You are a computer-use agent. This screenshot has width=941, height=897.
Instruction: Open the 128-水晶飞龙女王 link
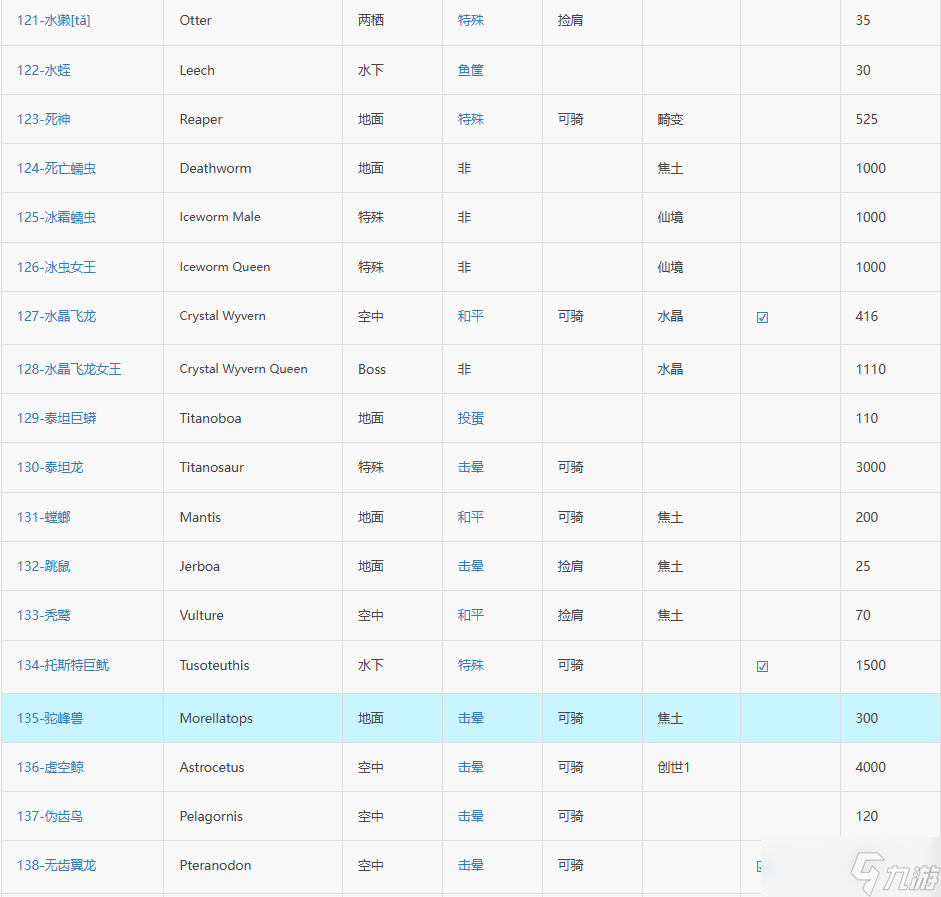point(69,369)
